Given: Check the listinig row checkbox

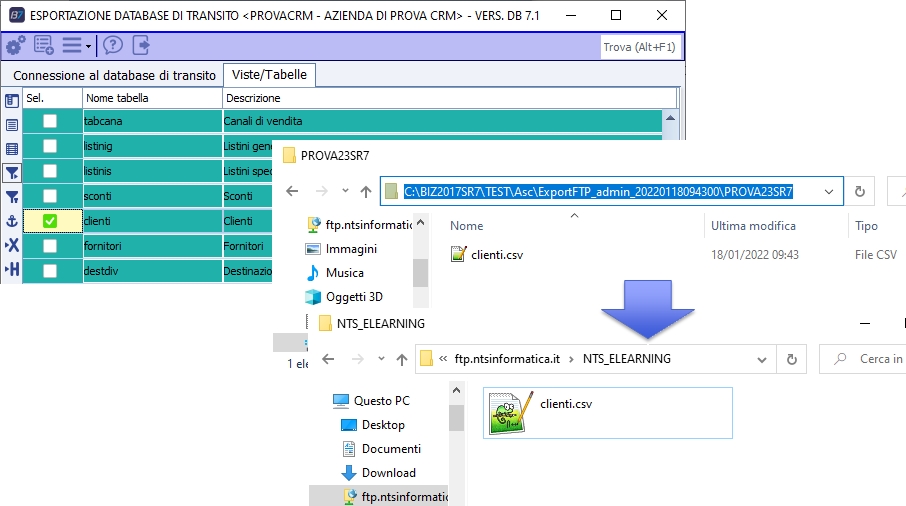Looking at the screenshot, I should pyautogui.click(x=50, y=146).
